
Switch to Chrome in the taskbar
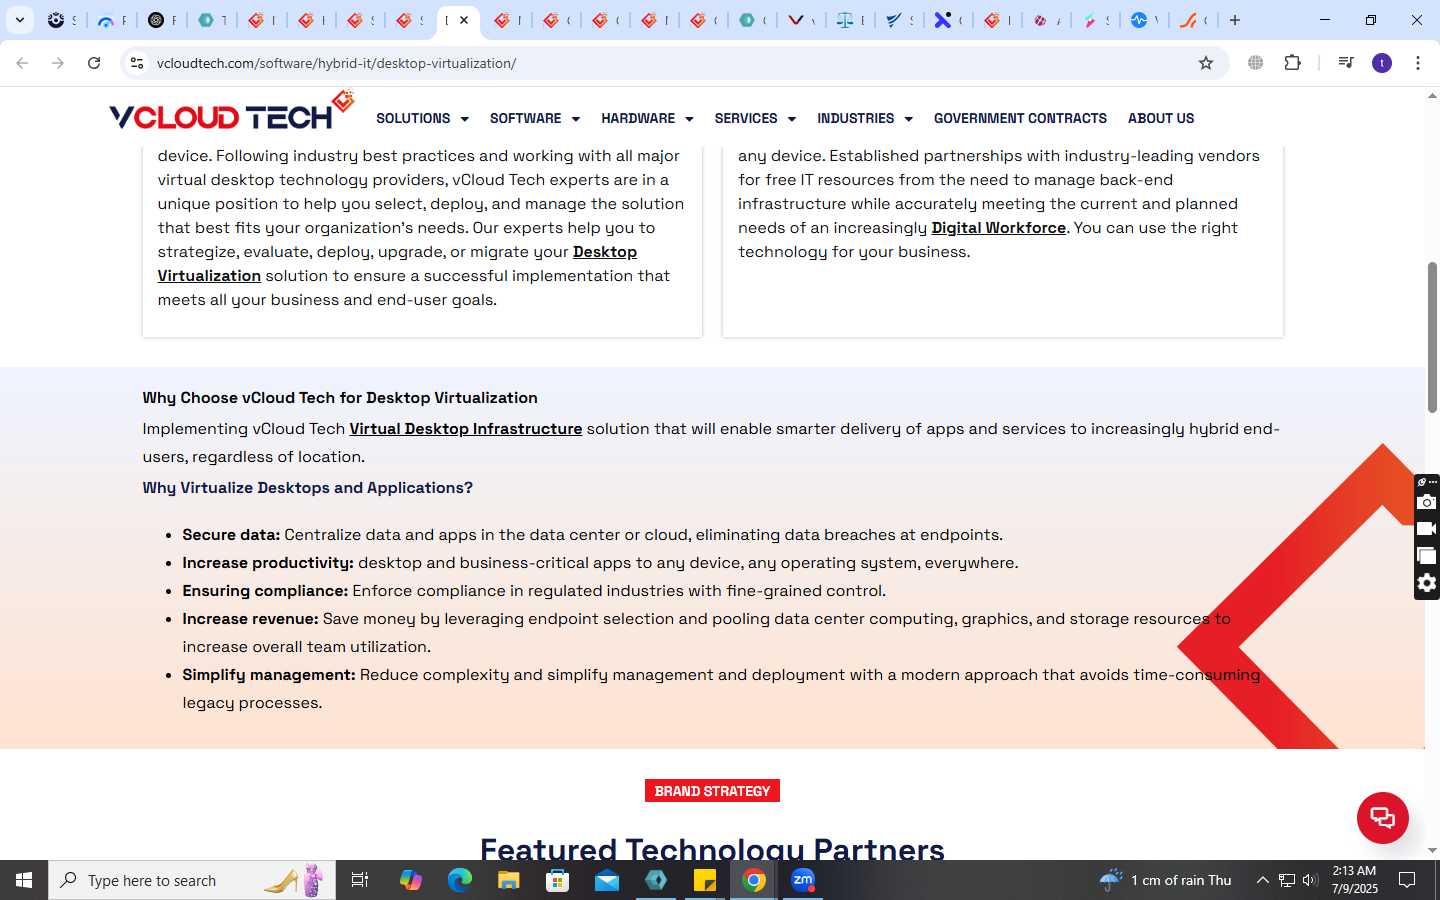[x=754, y=880]
